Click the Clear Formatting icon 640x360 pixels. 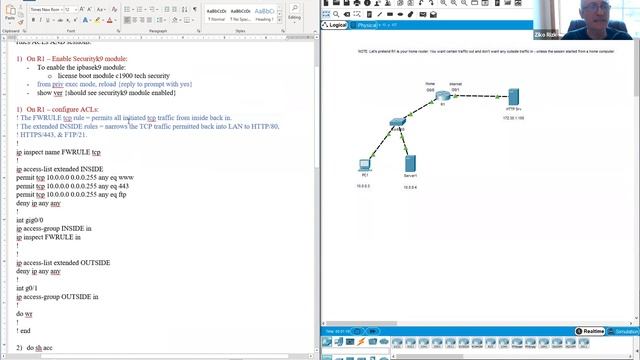(114, 9)
